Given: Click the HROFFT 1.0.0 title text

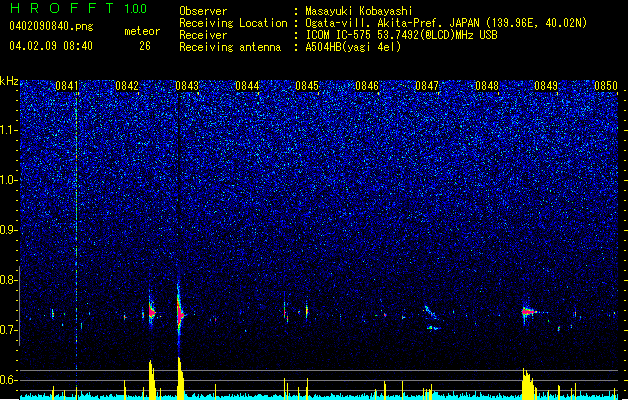Looking at the screenshot, I should 78,8.
